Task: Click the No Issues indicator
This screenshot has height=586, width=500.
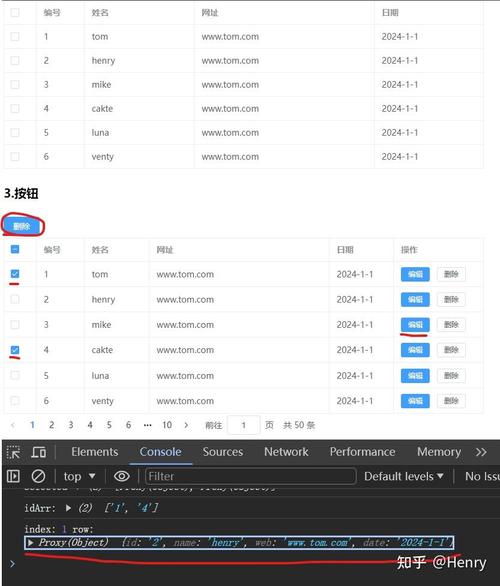Action: pyautogui.click(x=482, y=476)
